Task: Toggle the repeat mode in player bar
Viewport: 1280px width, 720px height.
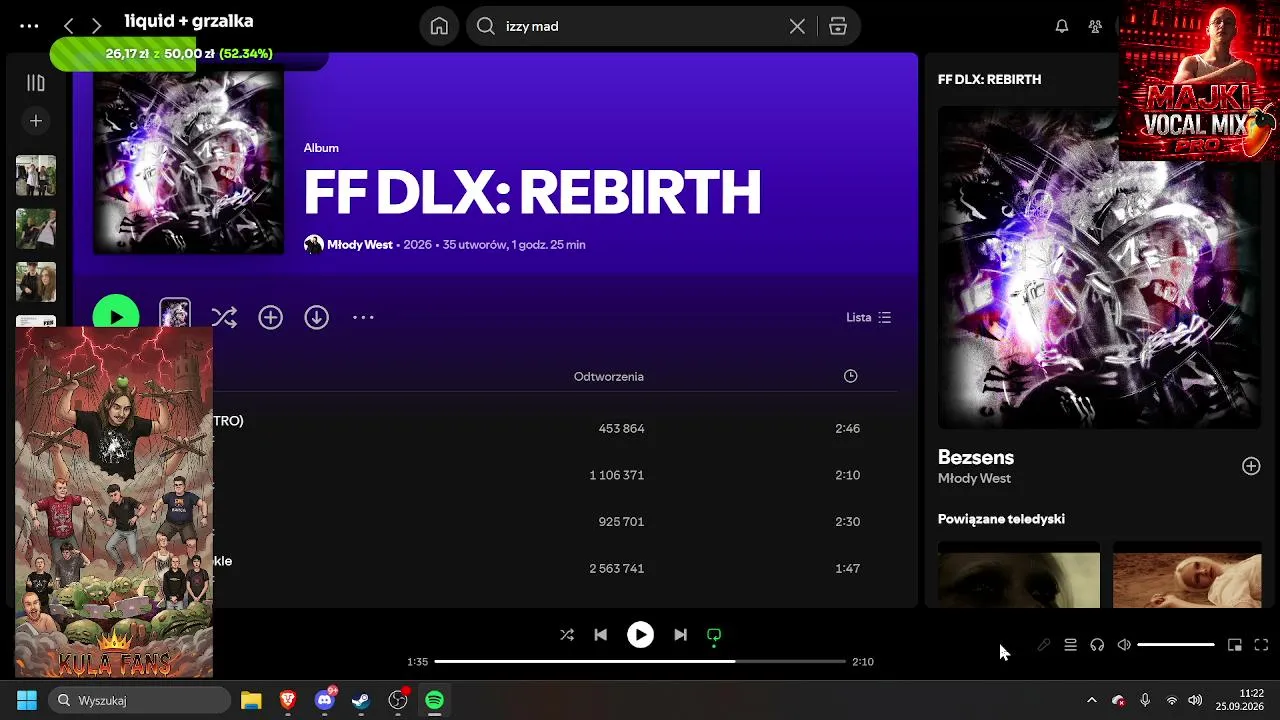Action: [x=714, y=634]
